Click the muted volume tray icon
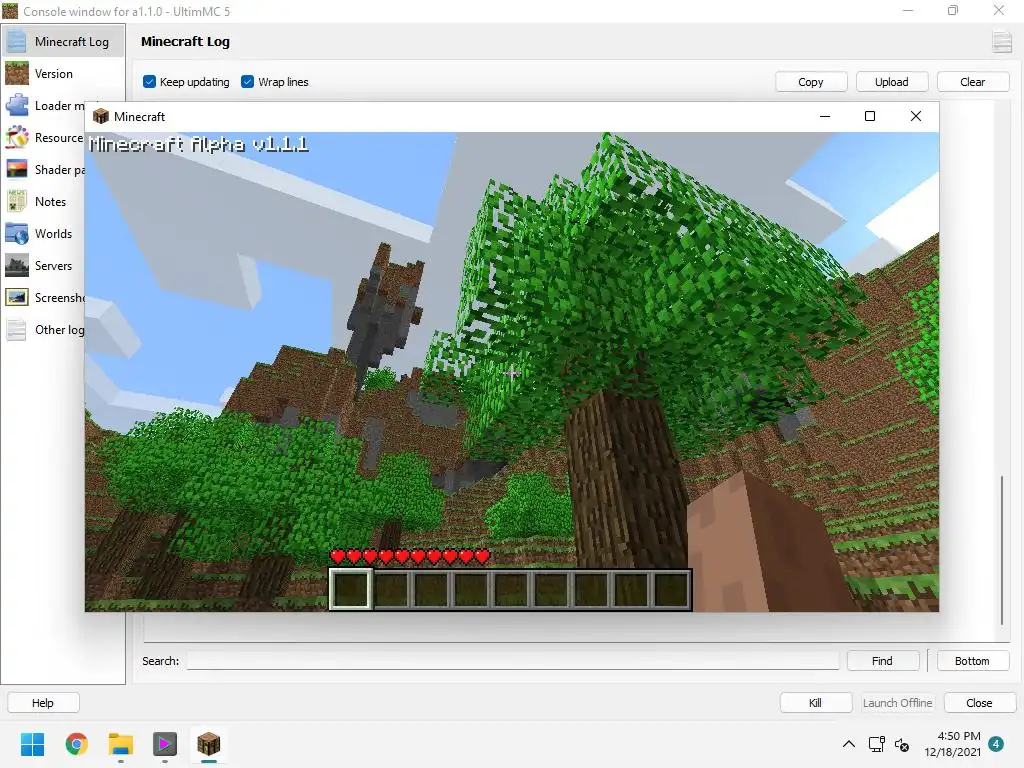Screen dimensions: 1024x768 click(x=902, y=744)
